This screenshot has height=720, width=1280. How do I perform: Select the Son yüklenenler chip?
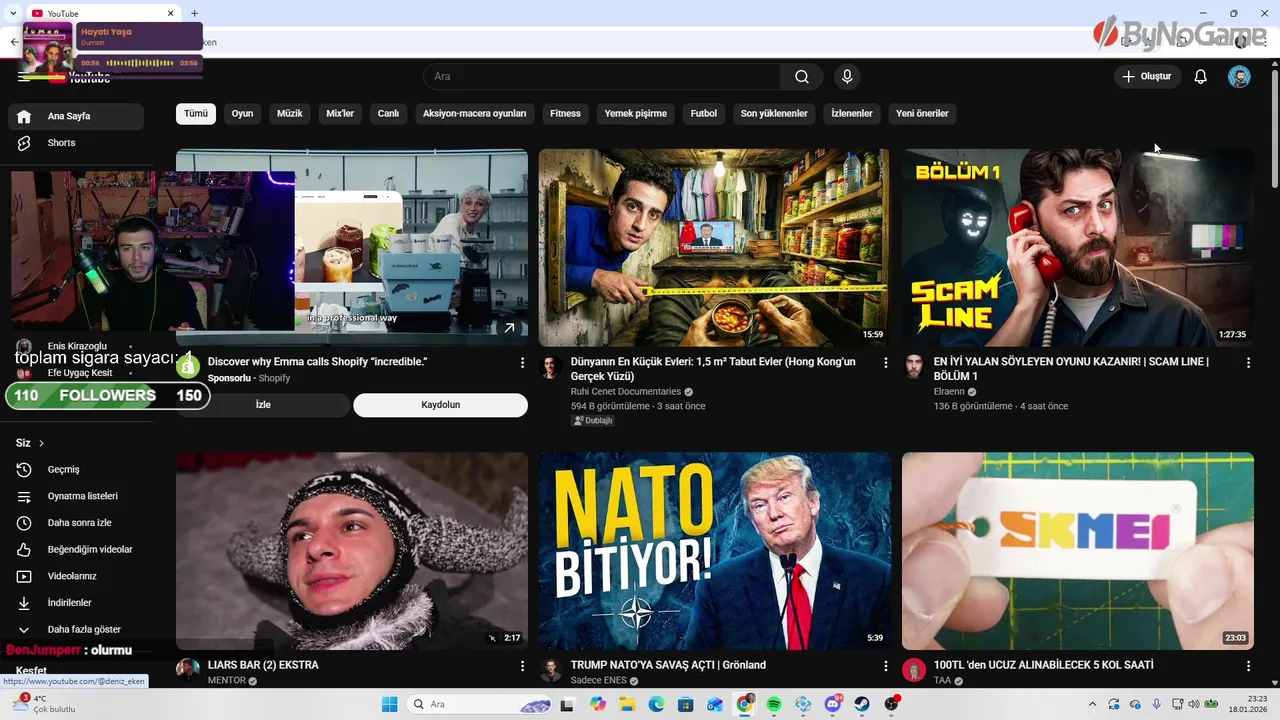[x=774, y=113]
